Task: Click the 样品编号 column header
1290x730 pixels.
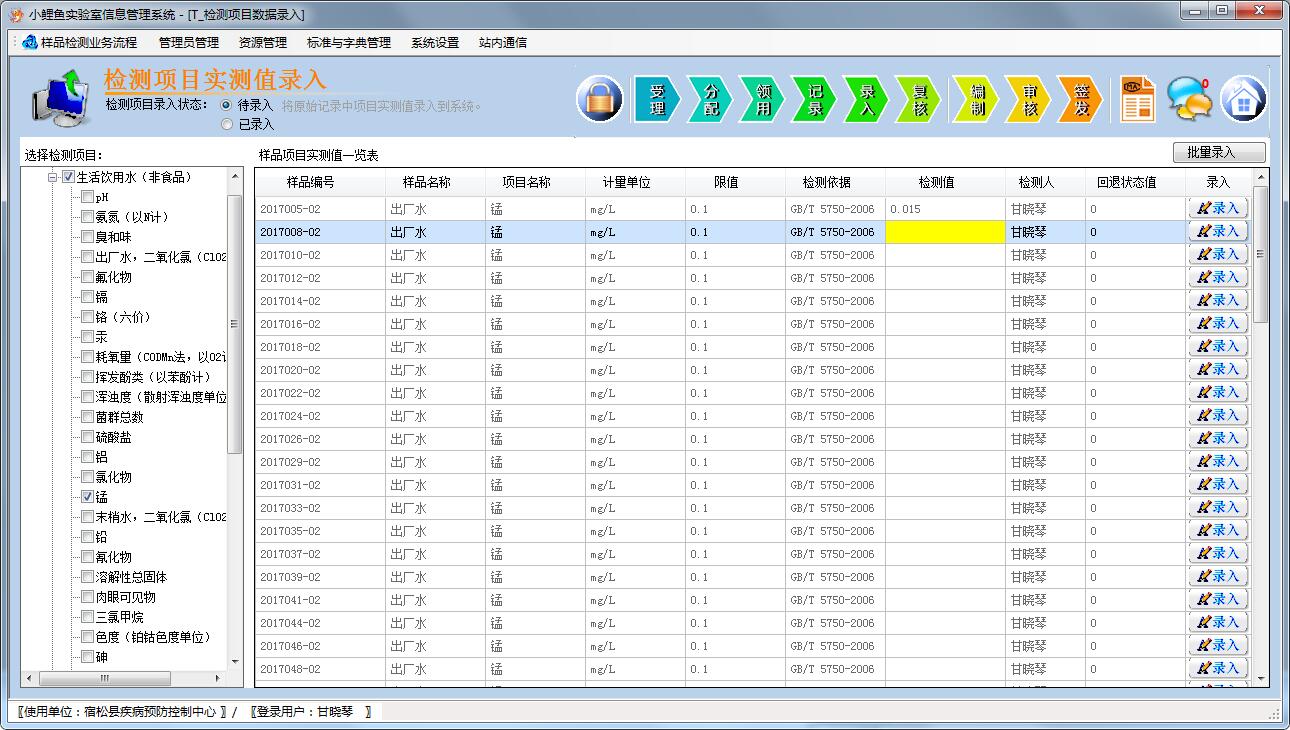Action: tap(320, 182)
